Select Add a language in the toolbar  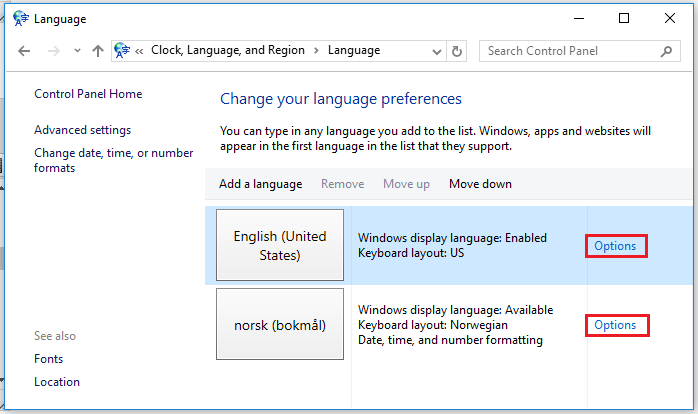[x=260, y=184]
